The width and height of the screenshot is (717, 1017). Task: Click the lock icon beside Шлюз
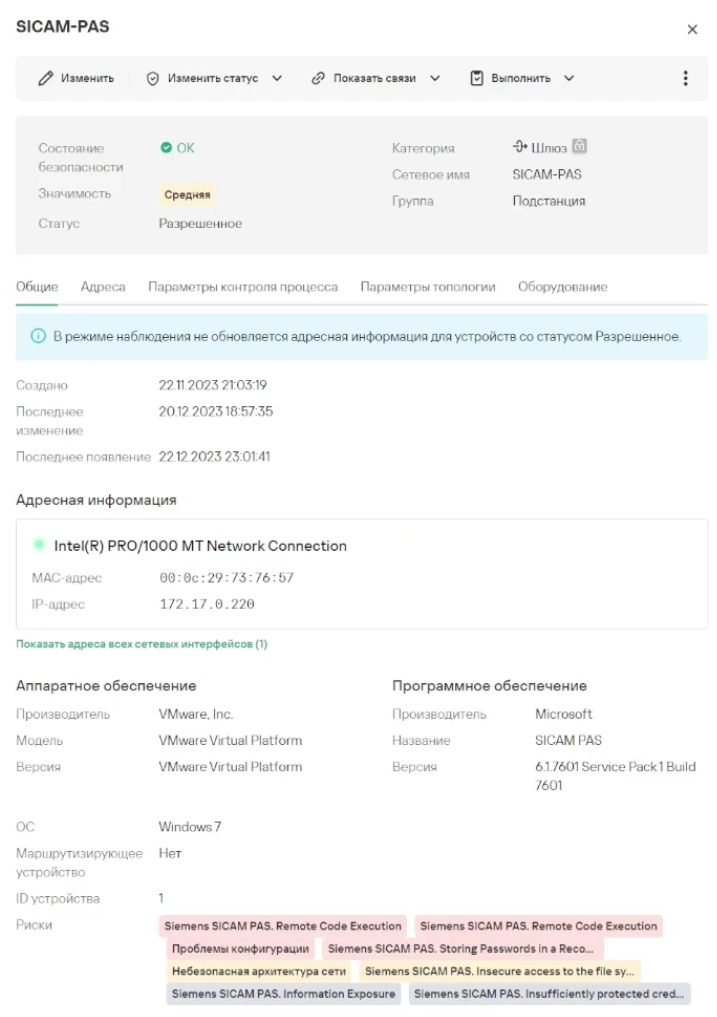click(579, 146)
